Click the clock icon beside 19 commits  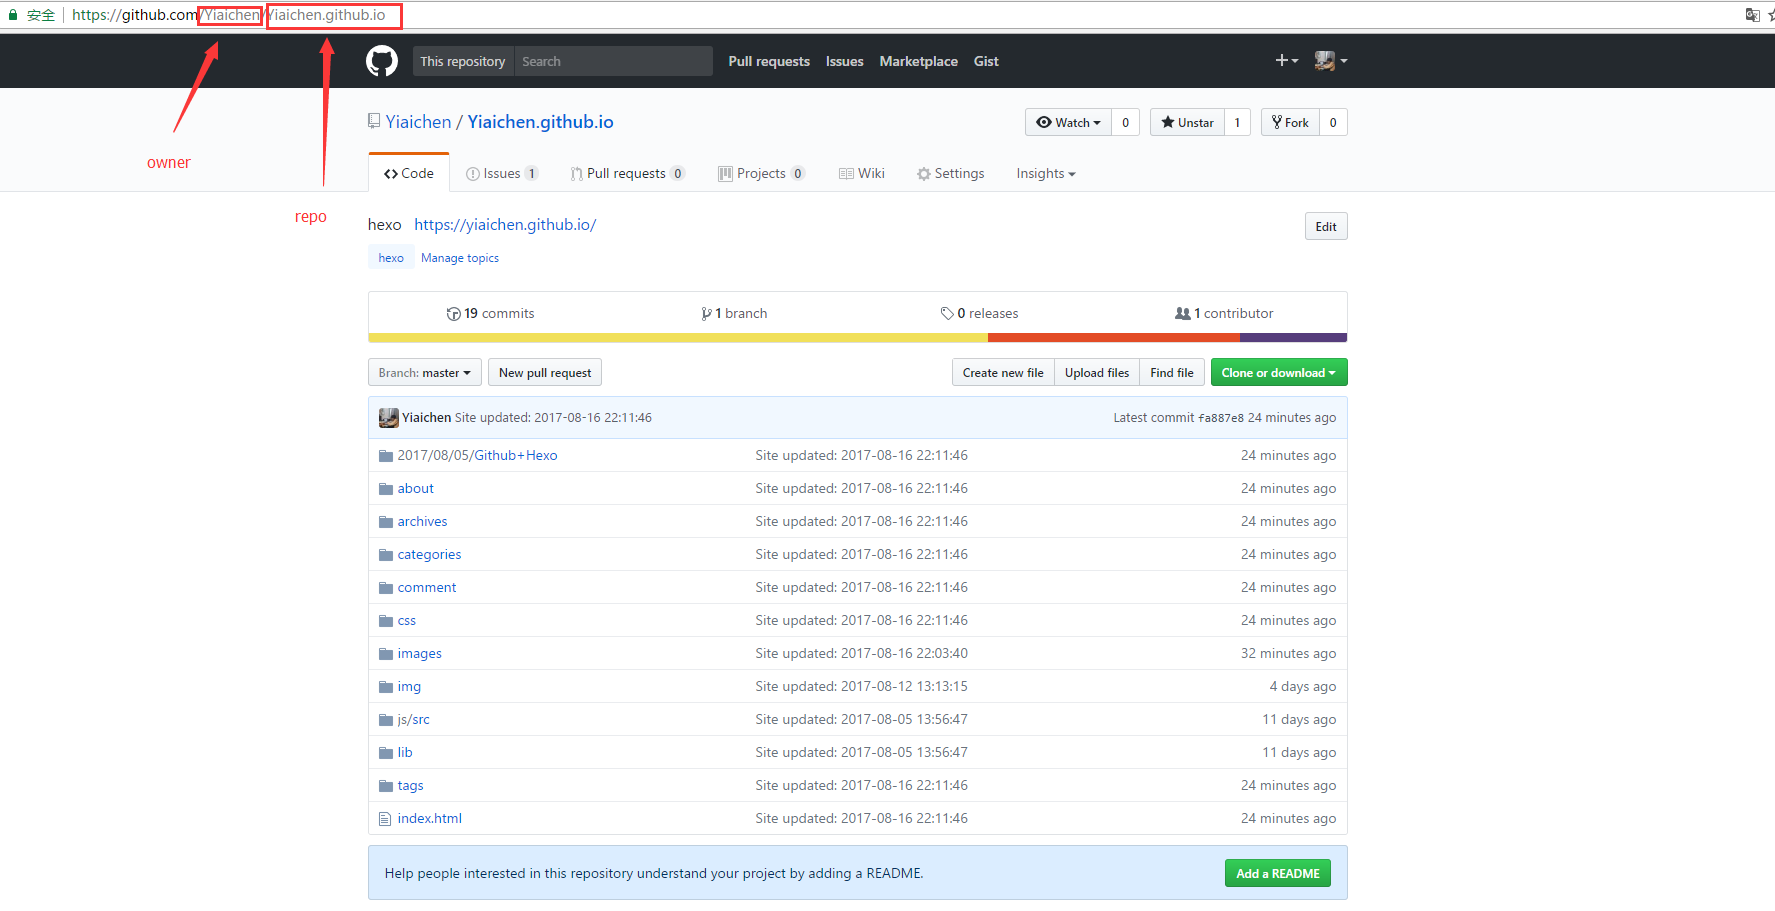453,314
